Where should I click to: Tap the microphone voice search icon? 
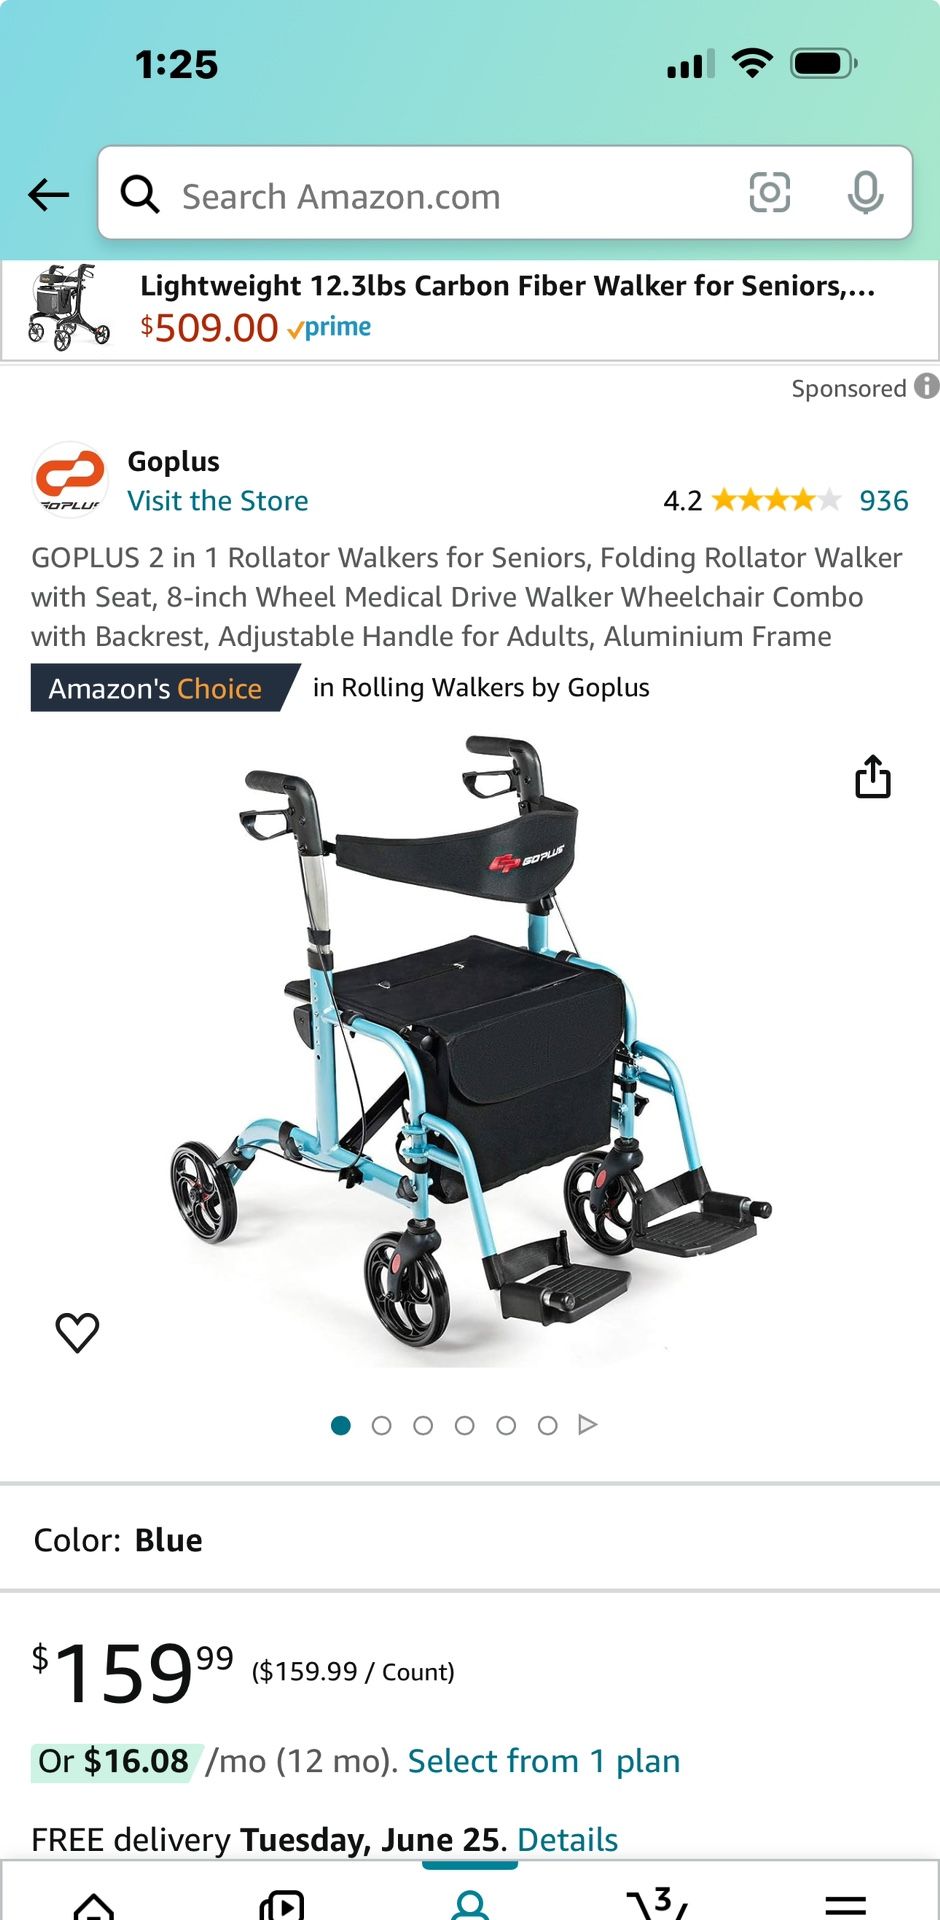point(865,192)
